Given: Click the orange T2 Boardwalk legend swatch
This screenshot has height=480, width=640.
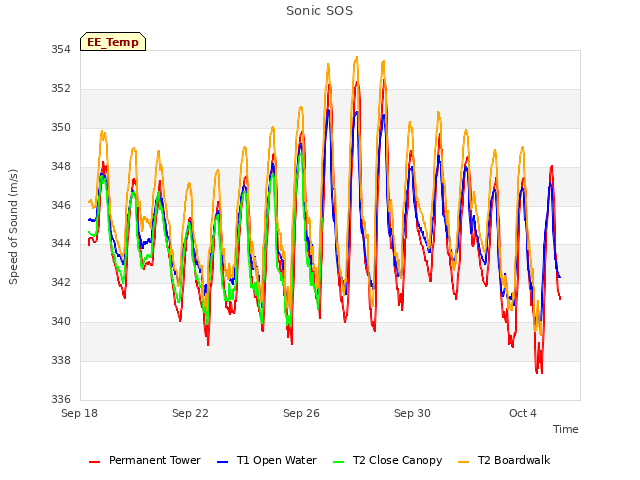Looking at the screenshot, I should pyautogui.click(x=464, y=462).
